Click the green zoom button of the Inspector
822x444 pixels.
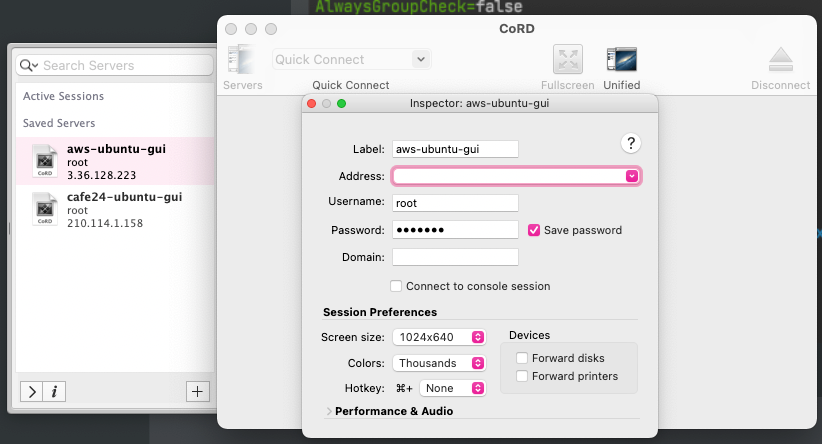coord(341,103)
